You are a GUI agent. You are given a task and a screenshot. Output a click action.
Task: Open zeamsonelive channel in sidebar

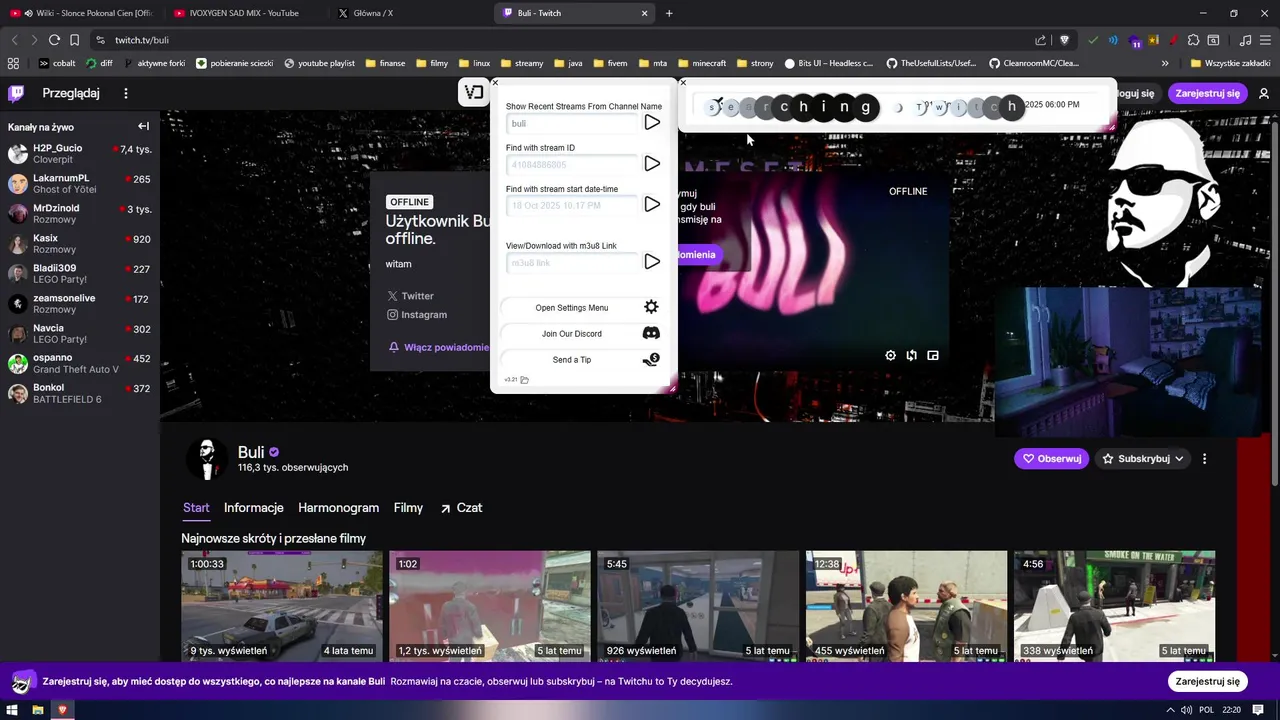pos(80,304)
